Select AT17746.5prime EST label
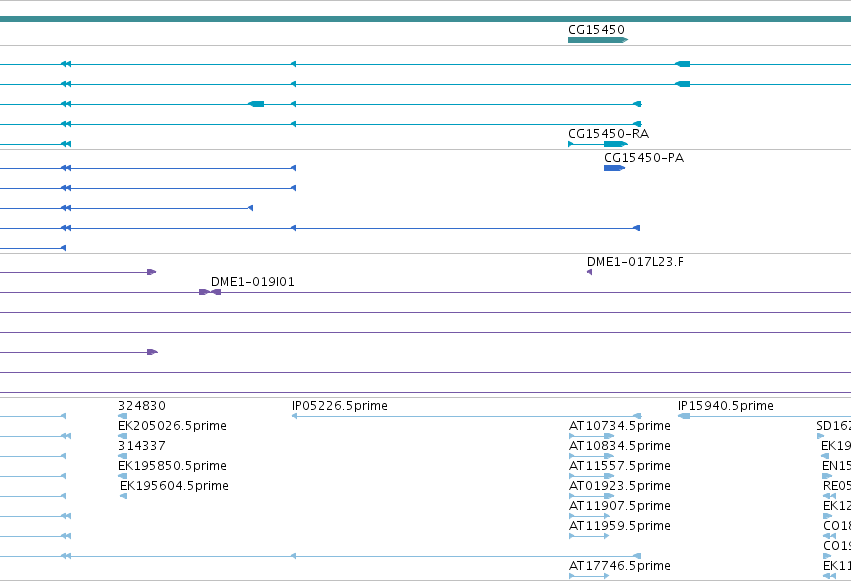Image resolution: width=851 pixels, height=581 pixels. [619, 566]
